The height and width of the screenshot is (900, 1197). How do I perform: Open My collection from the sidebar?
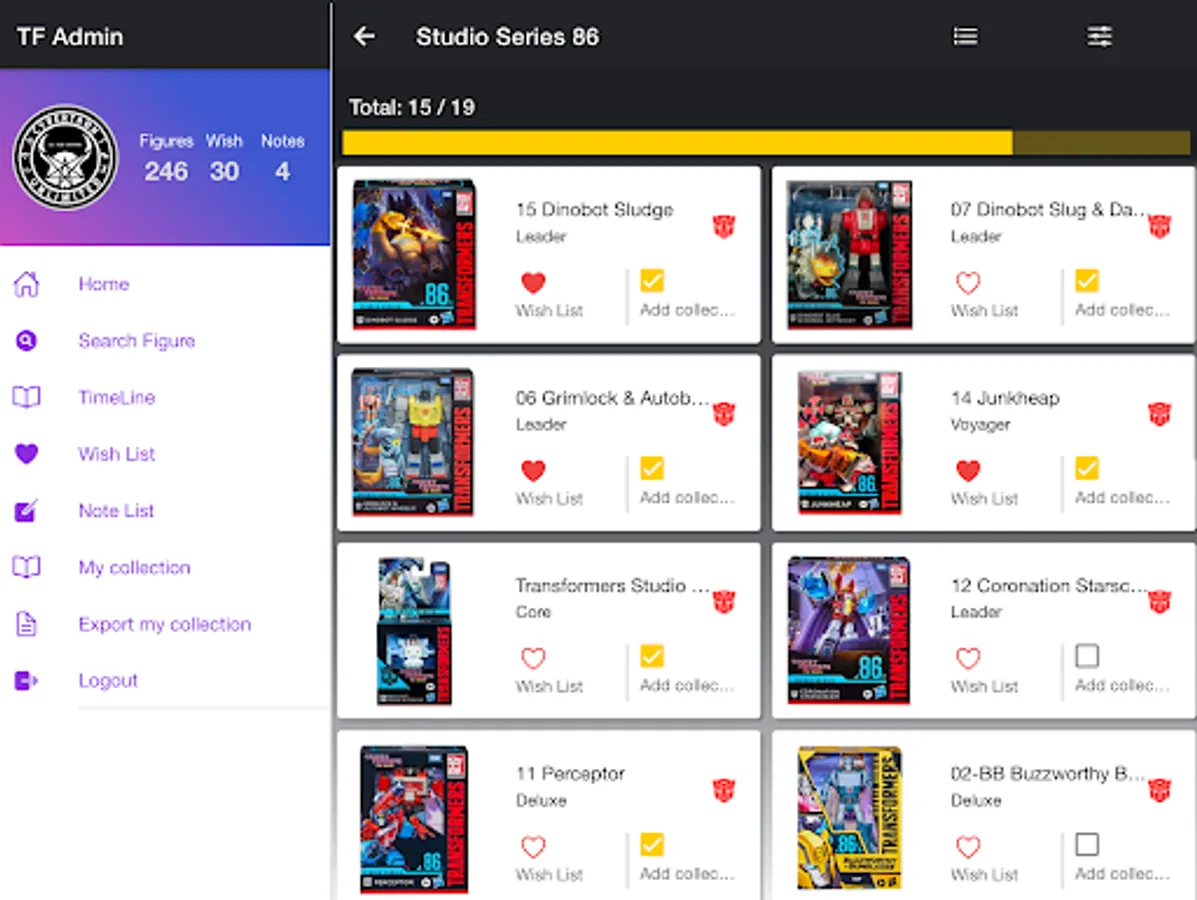point(134,567)
